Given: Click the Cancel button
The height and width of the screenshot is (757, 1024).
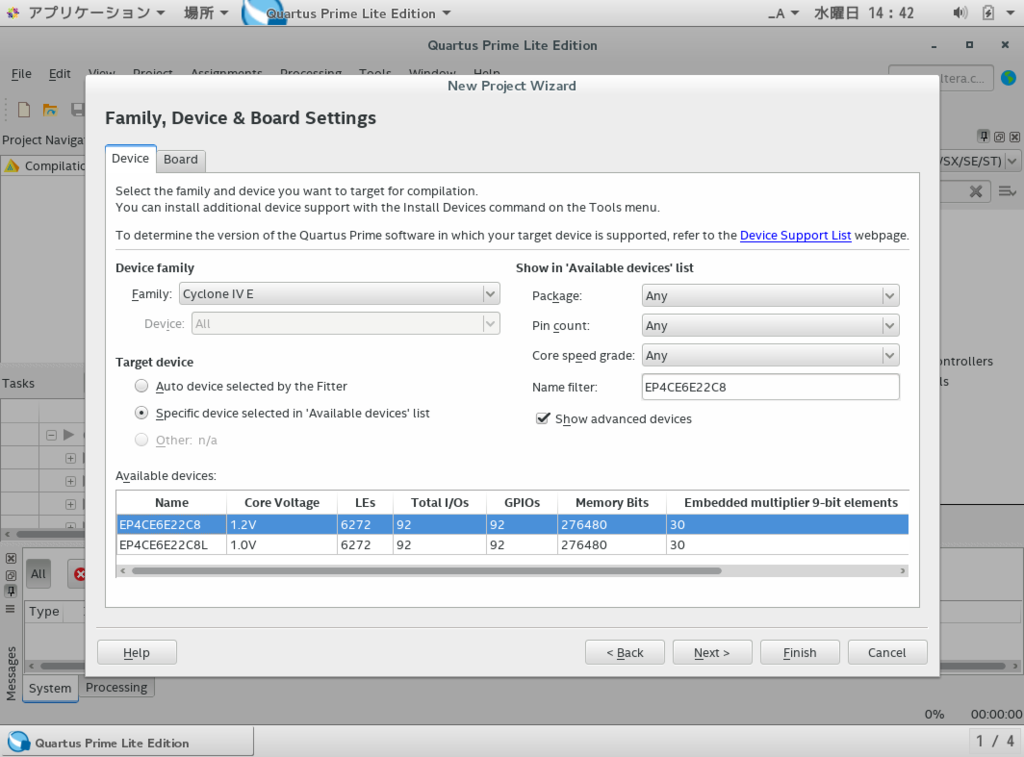Looking at the screenshot, I should click(x=887, y=652).
